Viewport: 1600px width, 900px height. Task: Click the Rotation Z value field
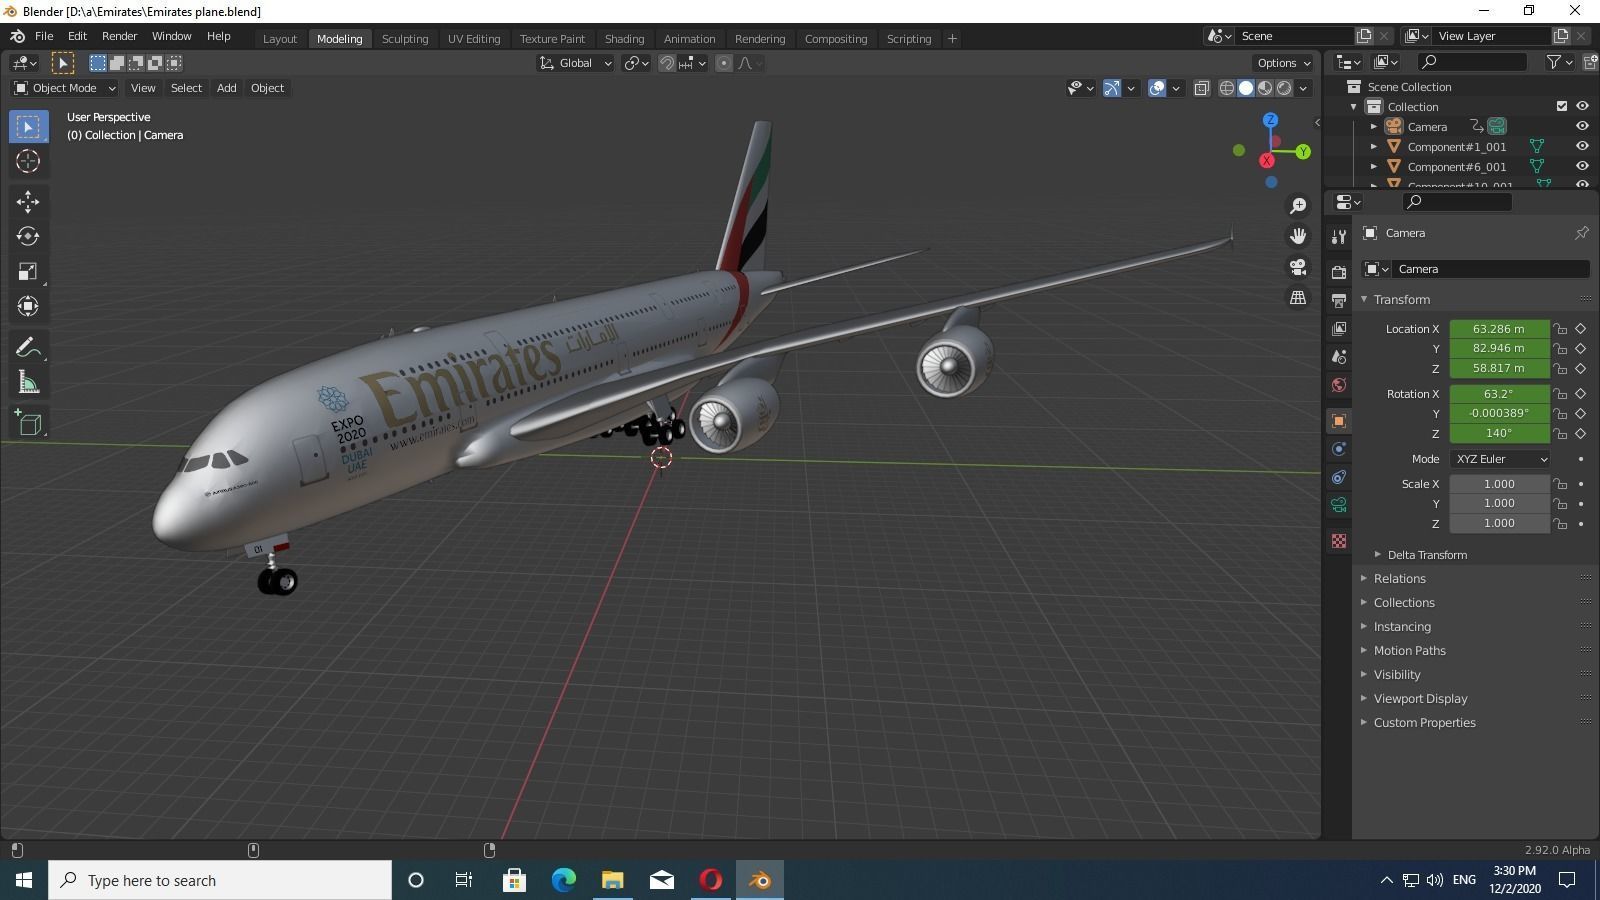point(1499,434)
